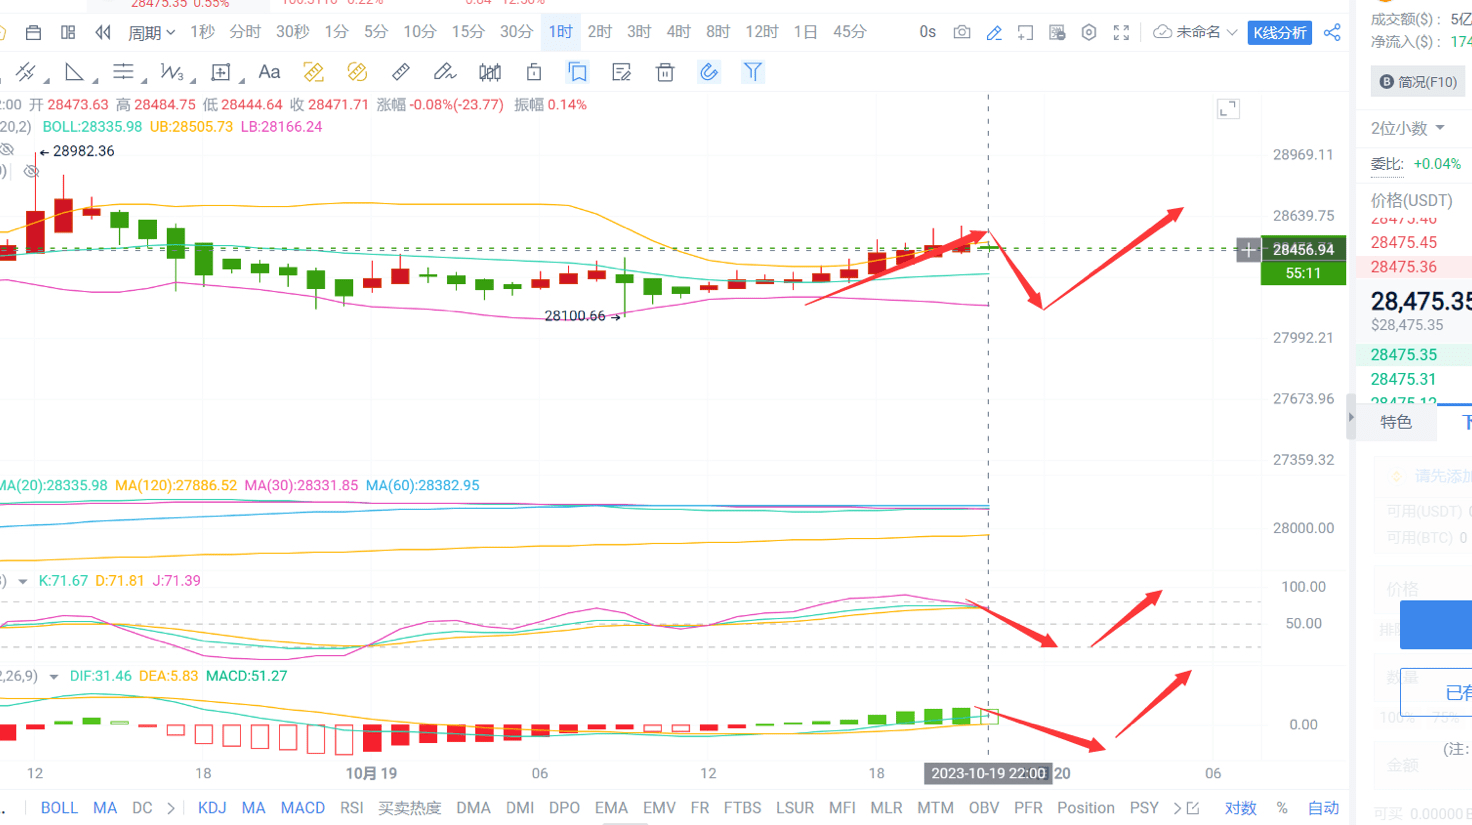Screen dimensions: 1472x825
Task: Open the ruler measure tool
Action: point(400,71)
